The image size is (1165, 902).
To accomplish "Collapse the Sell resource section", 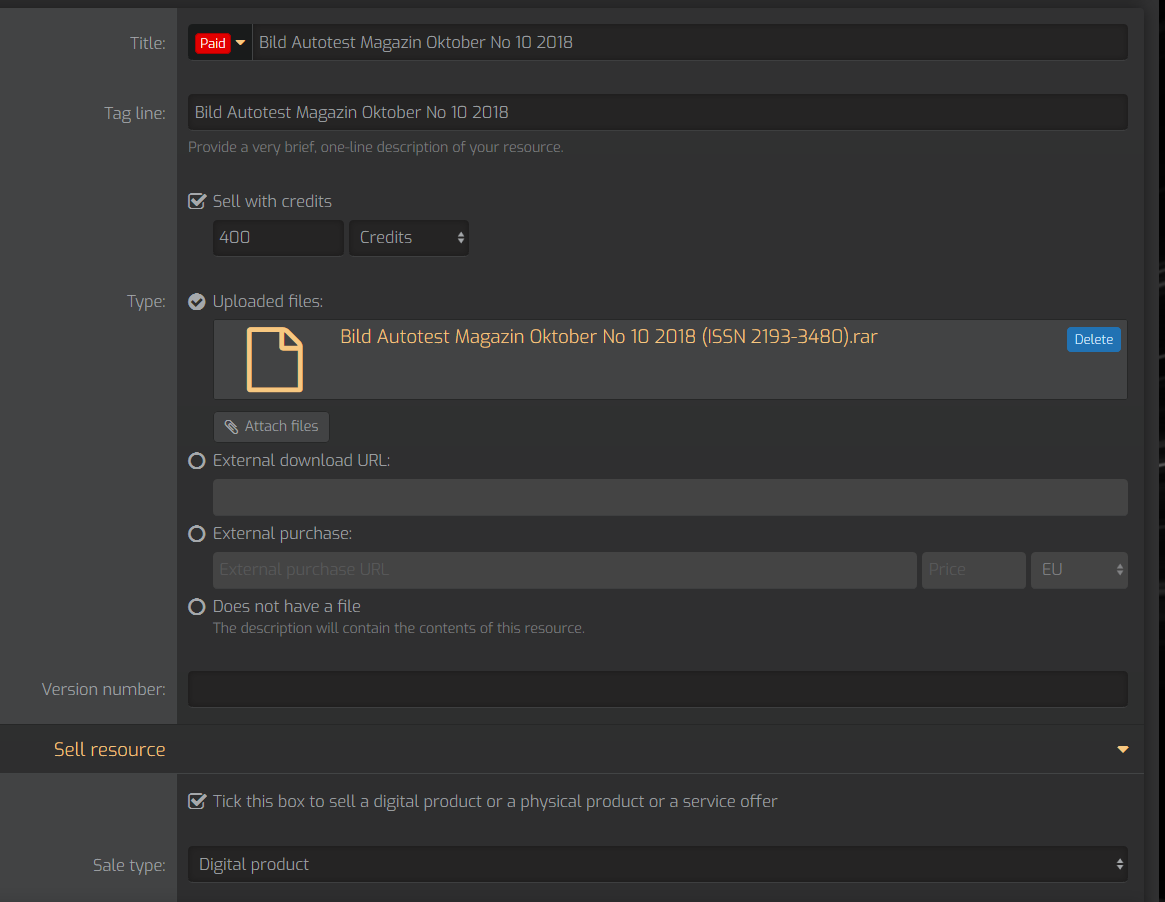I will click(1123, 750).
